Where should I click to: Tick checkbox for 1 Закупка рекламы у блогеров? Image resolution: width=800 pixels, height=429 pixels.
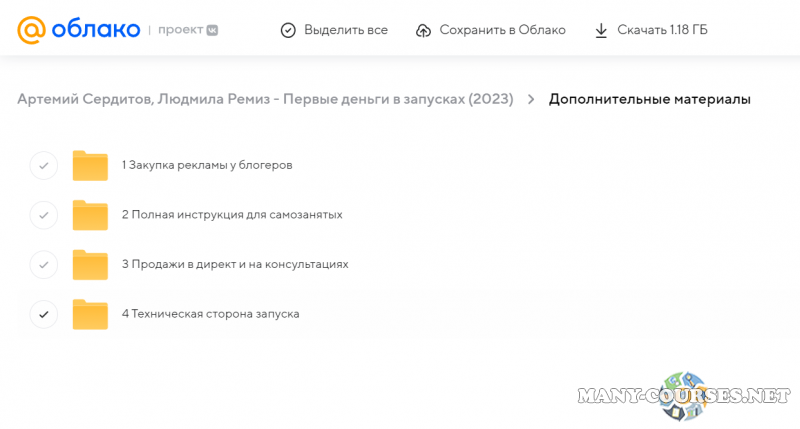43,165
